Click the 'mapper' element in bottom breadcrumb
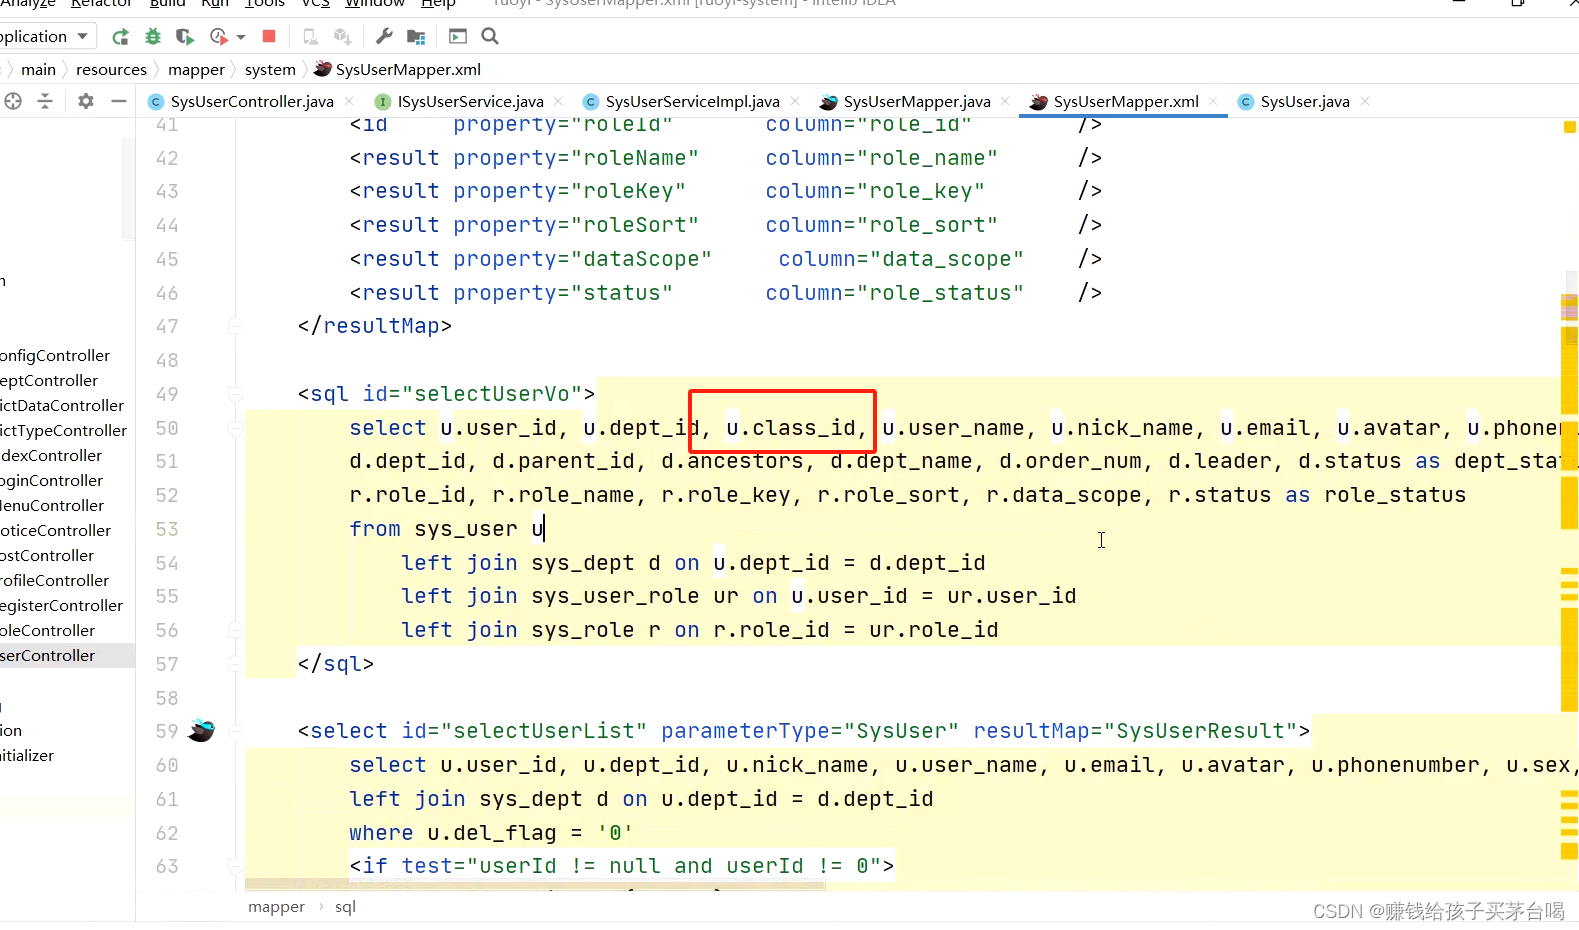 [x=276, y=907]
